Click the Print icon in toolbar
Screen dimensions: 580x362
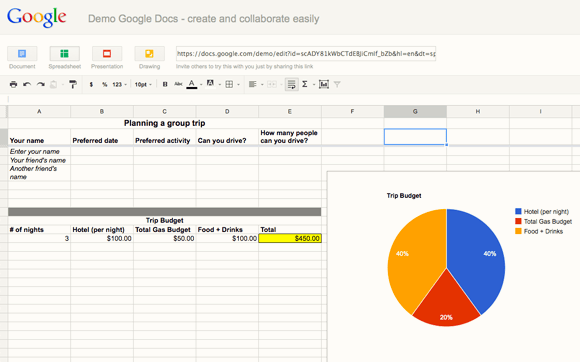click(13, 84)
